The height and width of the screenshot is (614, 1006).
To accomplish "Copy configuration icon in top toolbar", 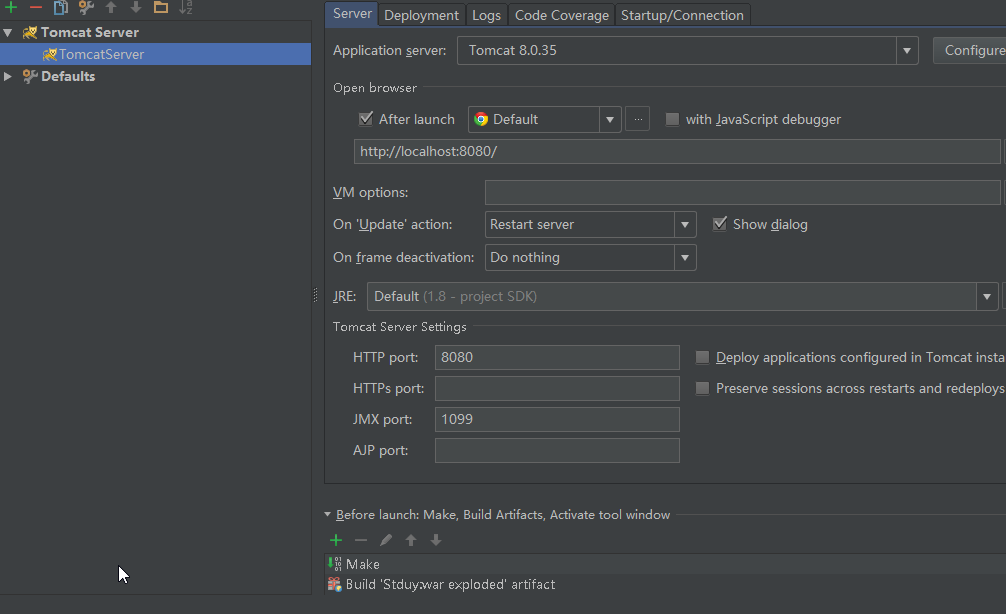I will [x=61, y=7].
